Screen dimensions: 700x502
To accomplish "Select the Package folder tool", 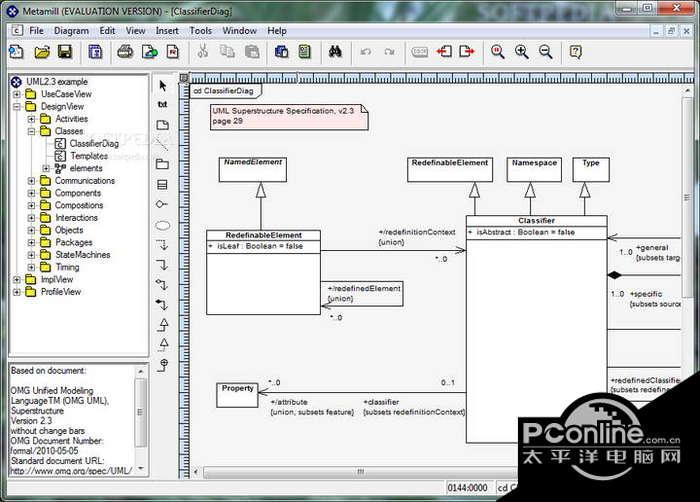I will pyautogui.click(x=162, y=164).
